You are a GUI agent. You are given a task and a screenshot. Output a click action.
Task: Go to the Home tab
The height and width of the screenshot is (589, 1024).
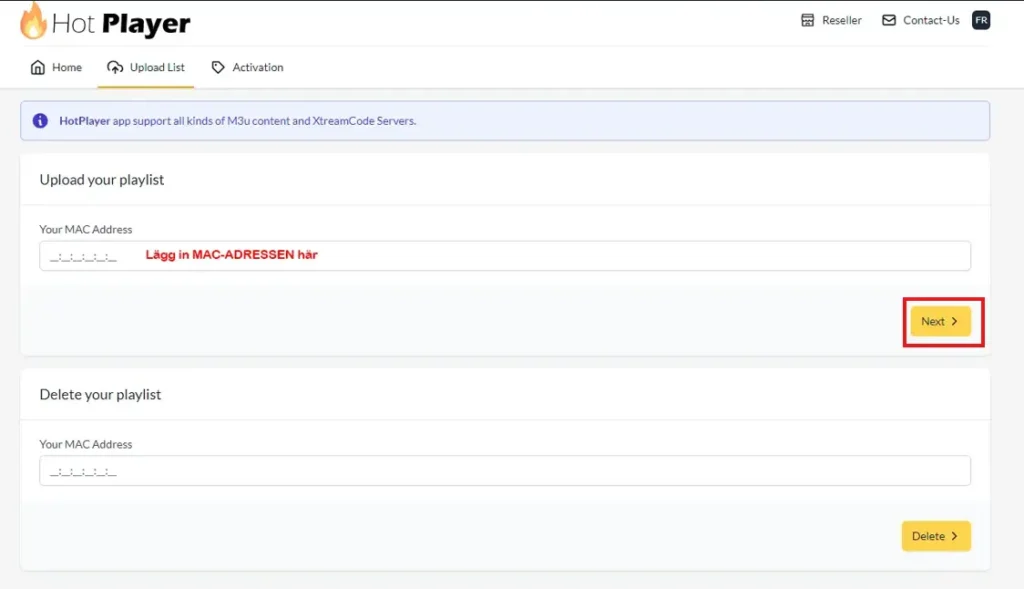click(66, 68)
